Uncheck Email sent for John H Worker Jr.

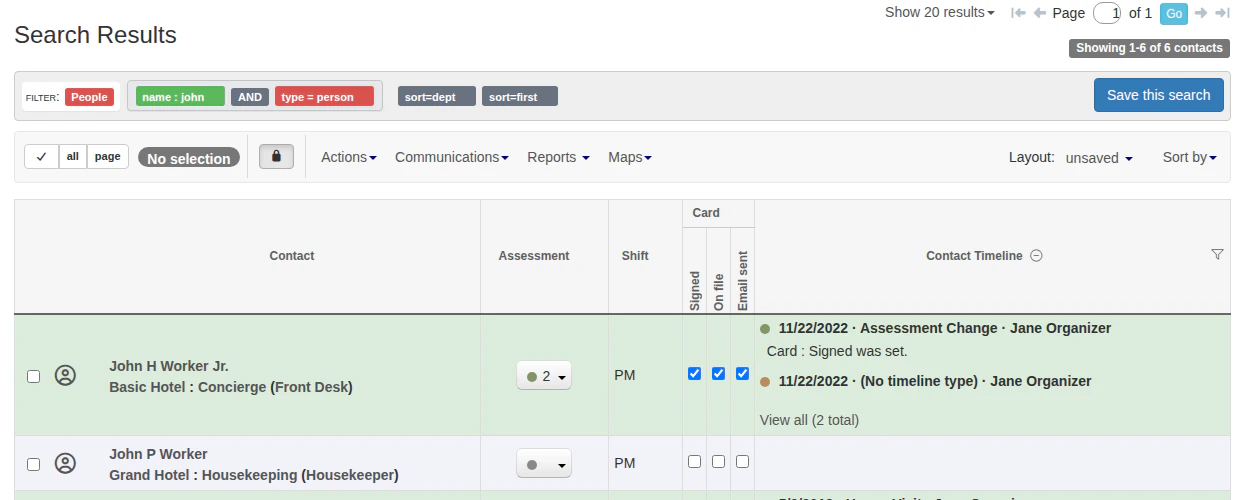[x=742, y=374]
